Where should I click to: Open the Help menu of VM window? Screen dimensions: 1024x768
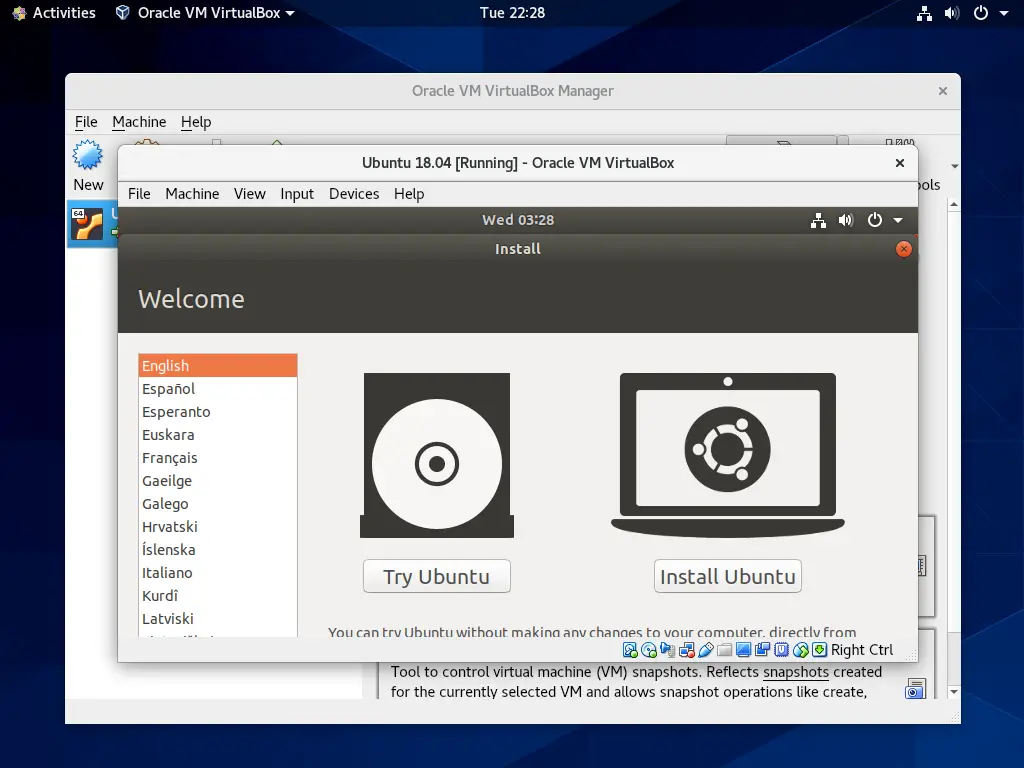pos(409,194)
